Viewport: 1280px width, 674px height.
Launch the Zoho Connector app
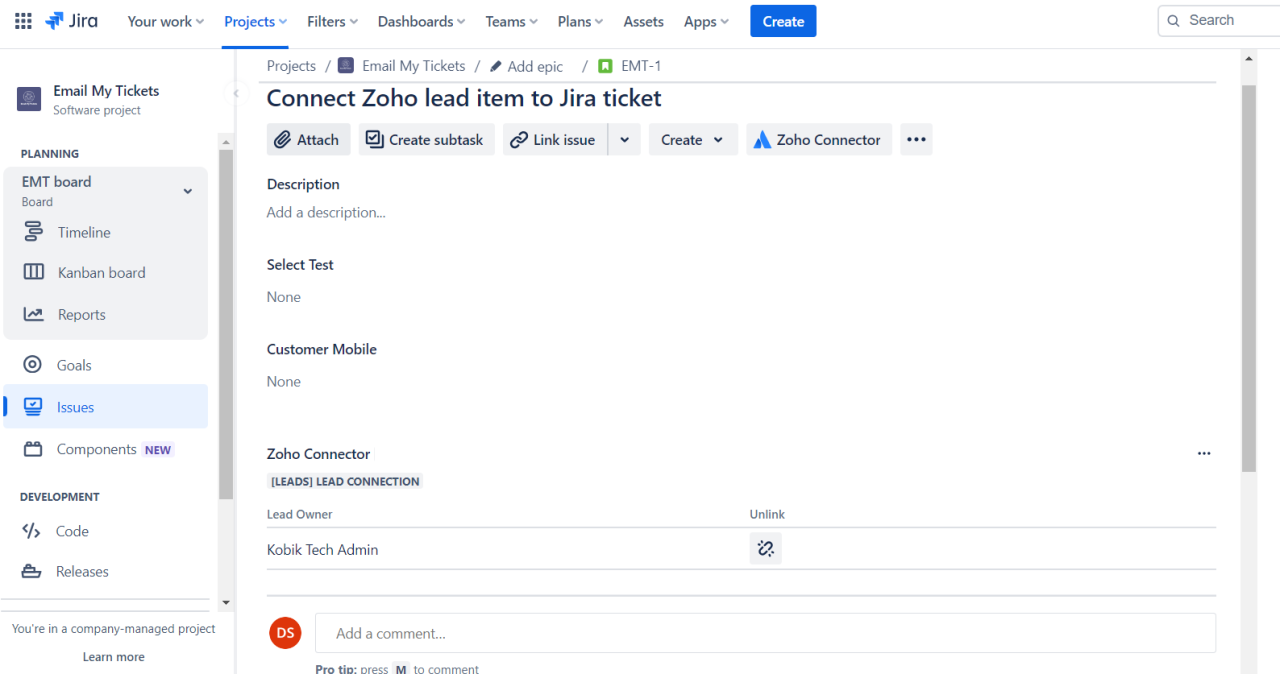pyautogui.click(x=818, y=139)
